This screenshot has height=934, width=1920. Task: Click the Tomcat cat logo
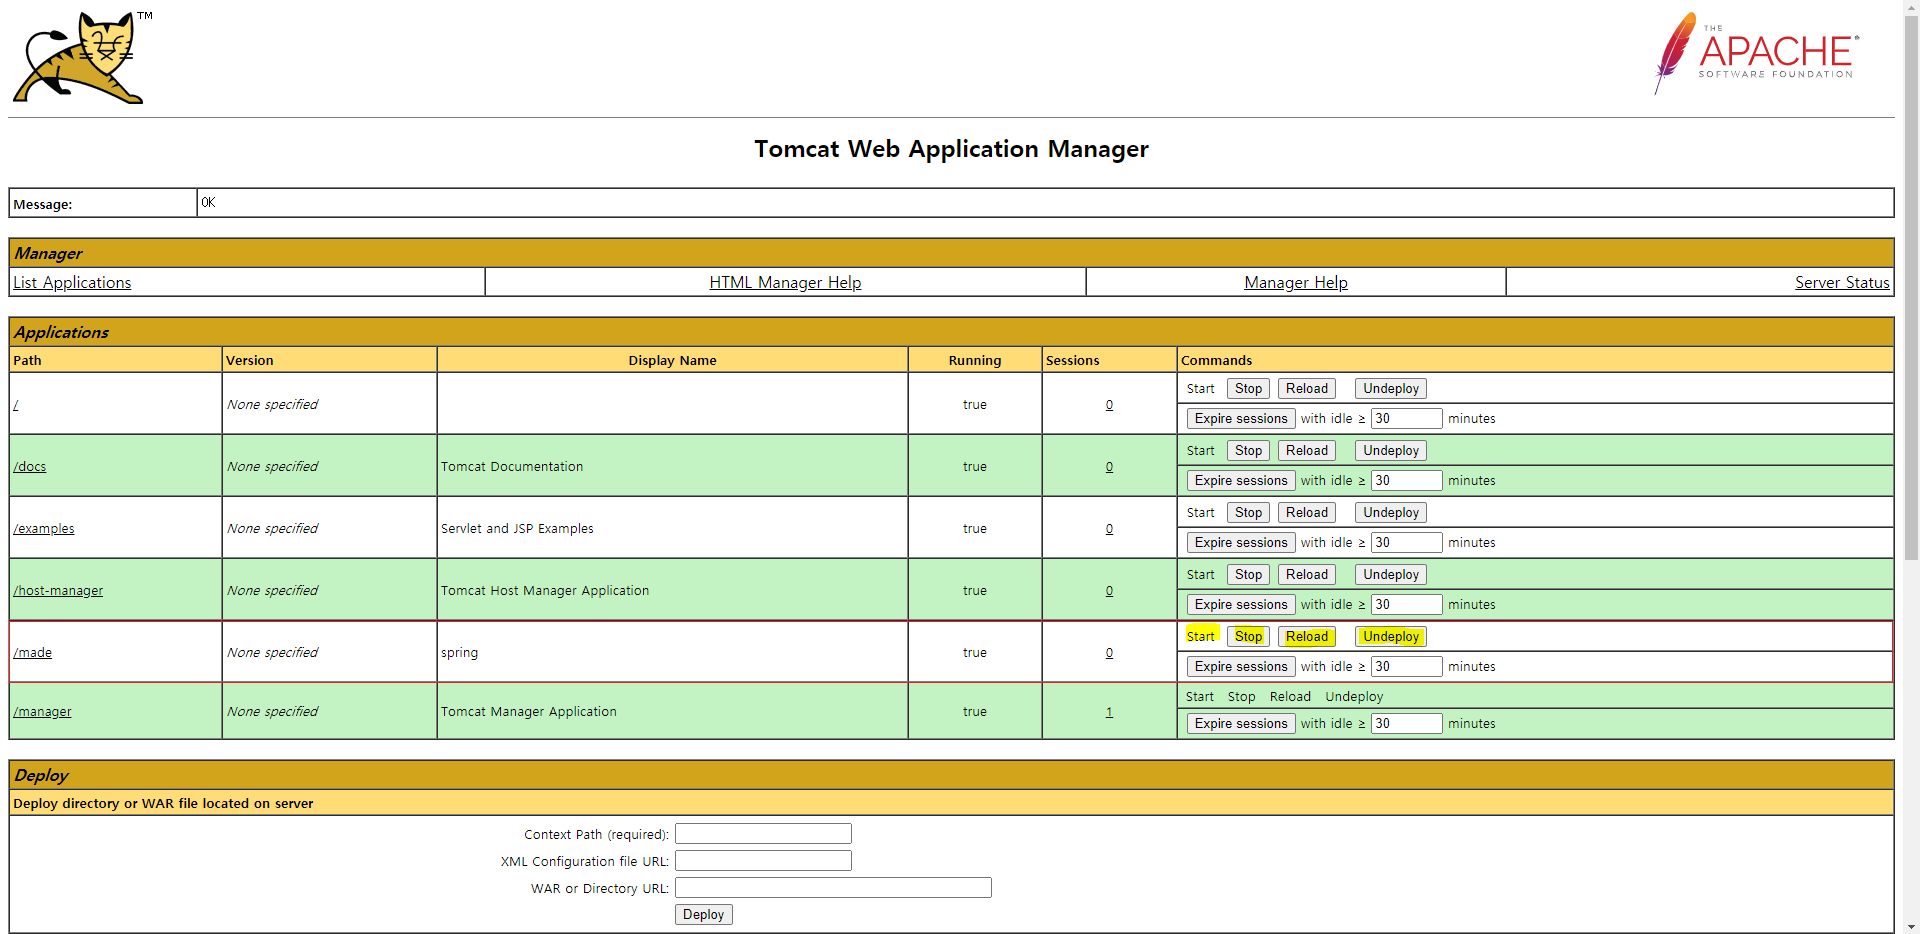tap(82, 57)
